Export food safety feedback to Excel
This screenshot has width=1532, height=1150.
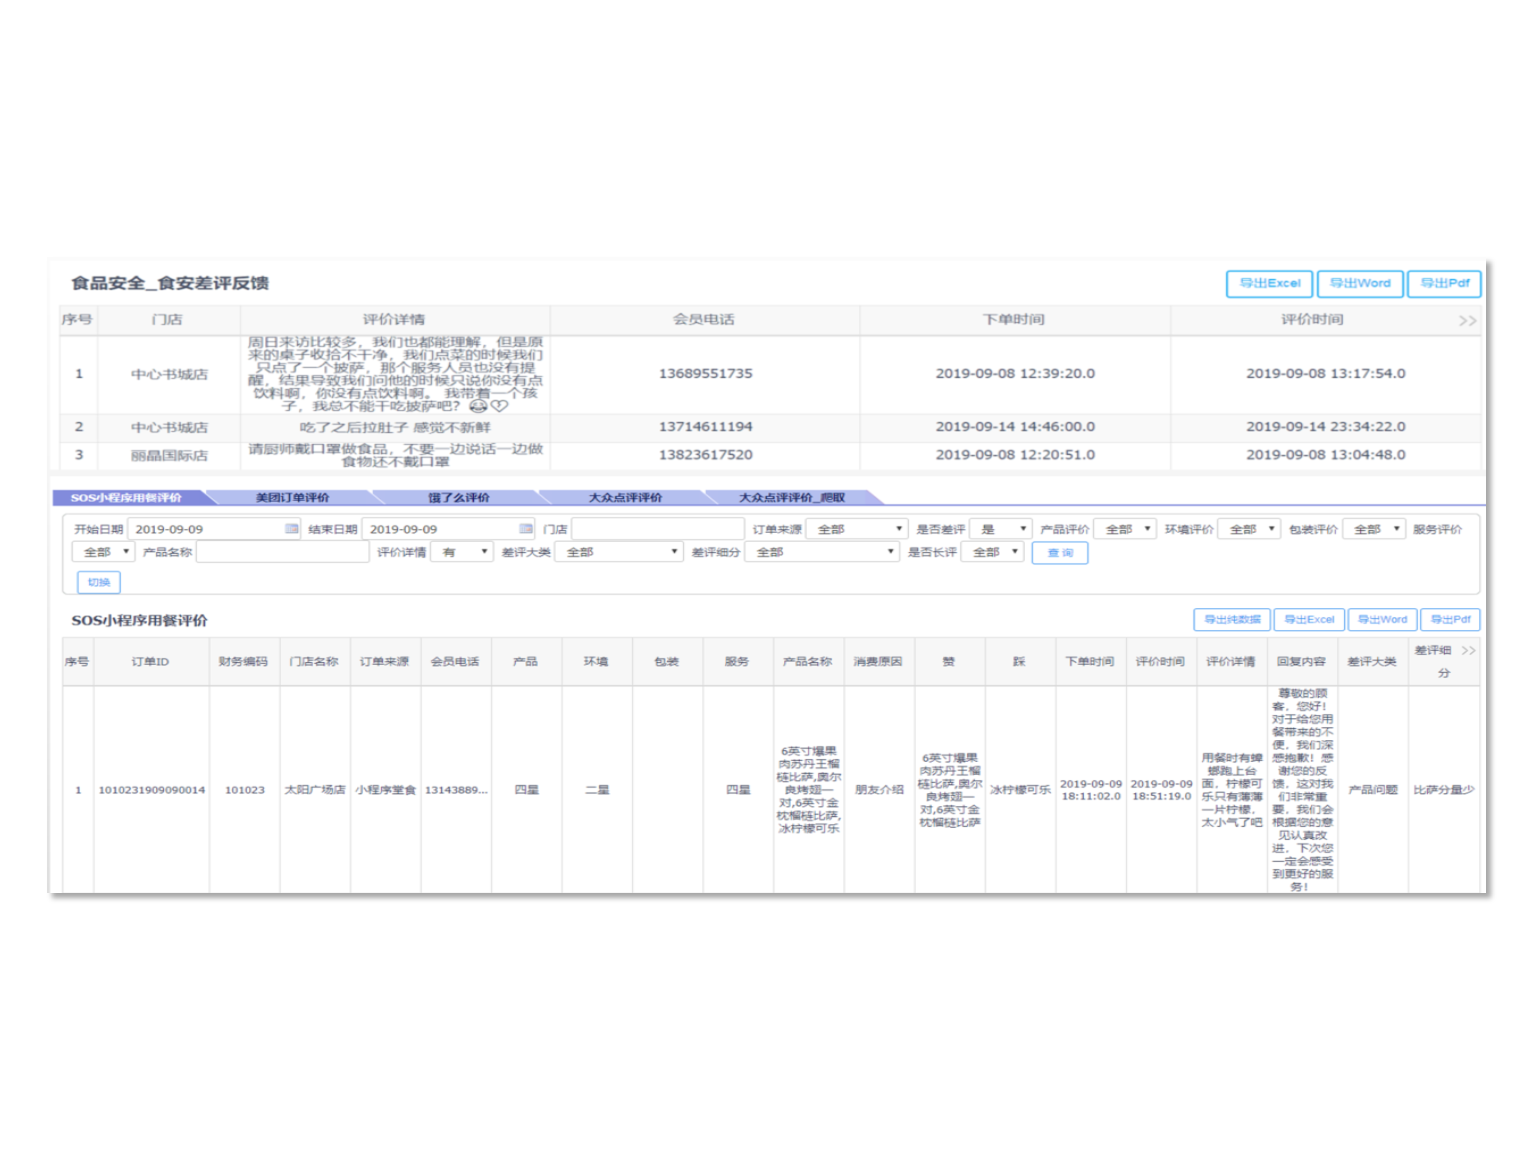click(1269, 284)
